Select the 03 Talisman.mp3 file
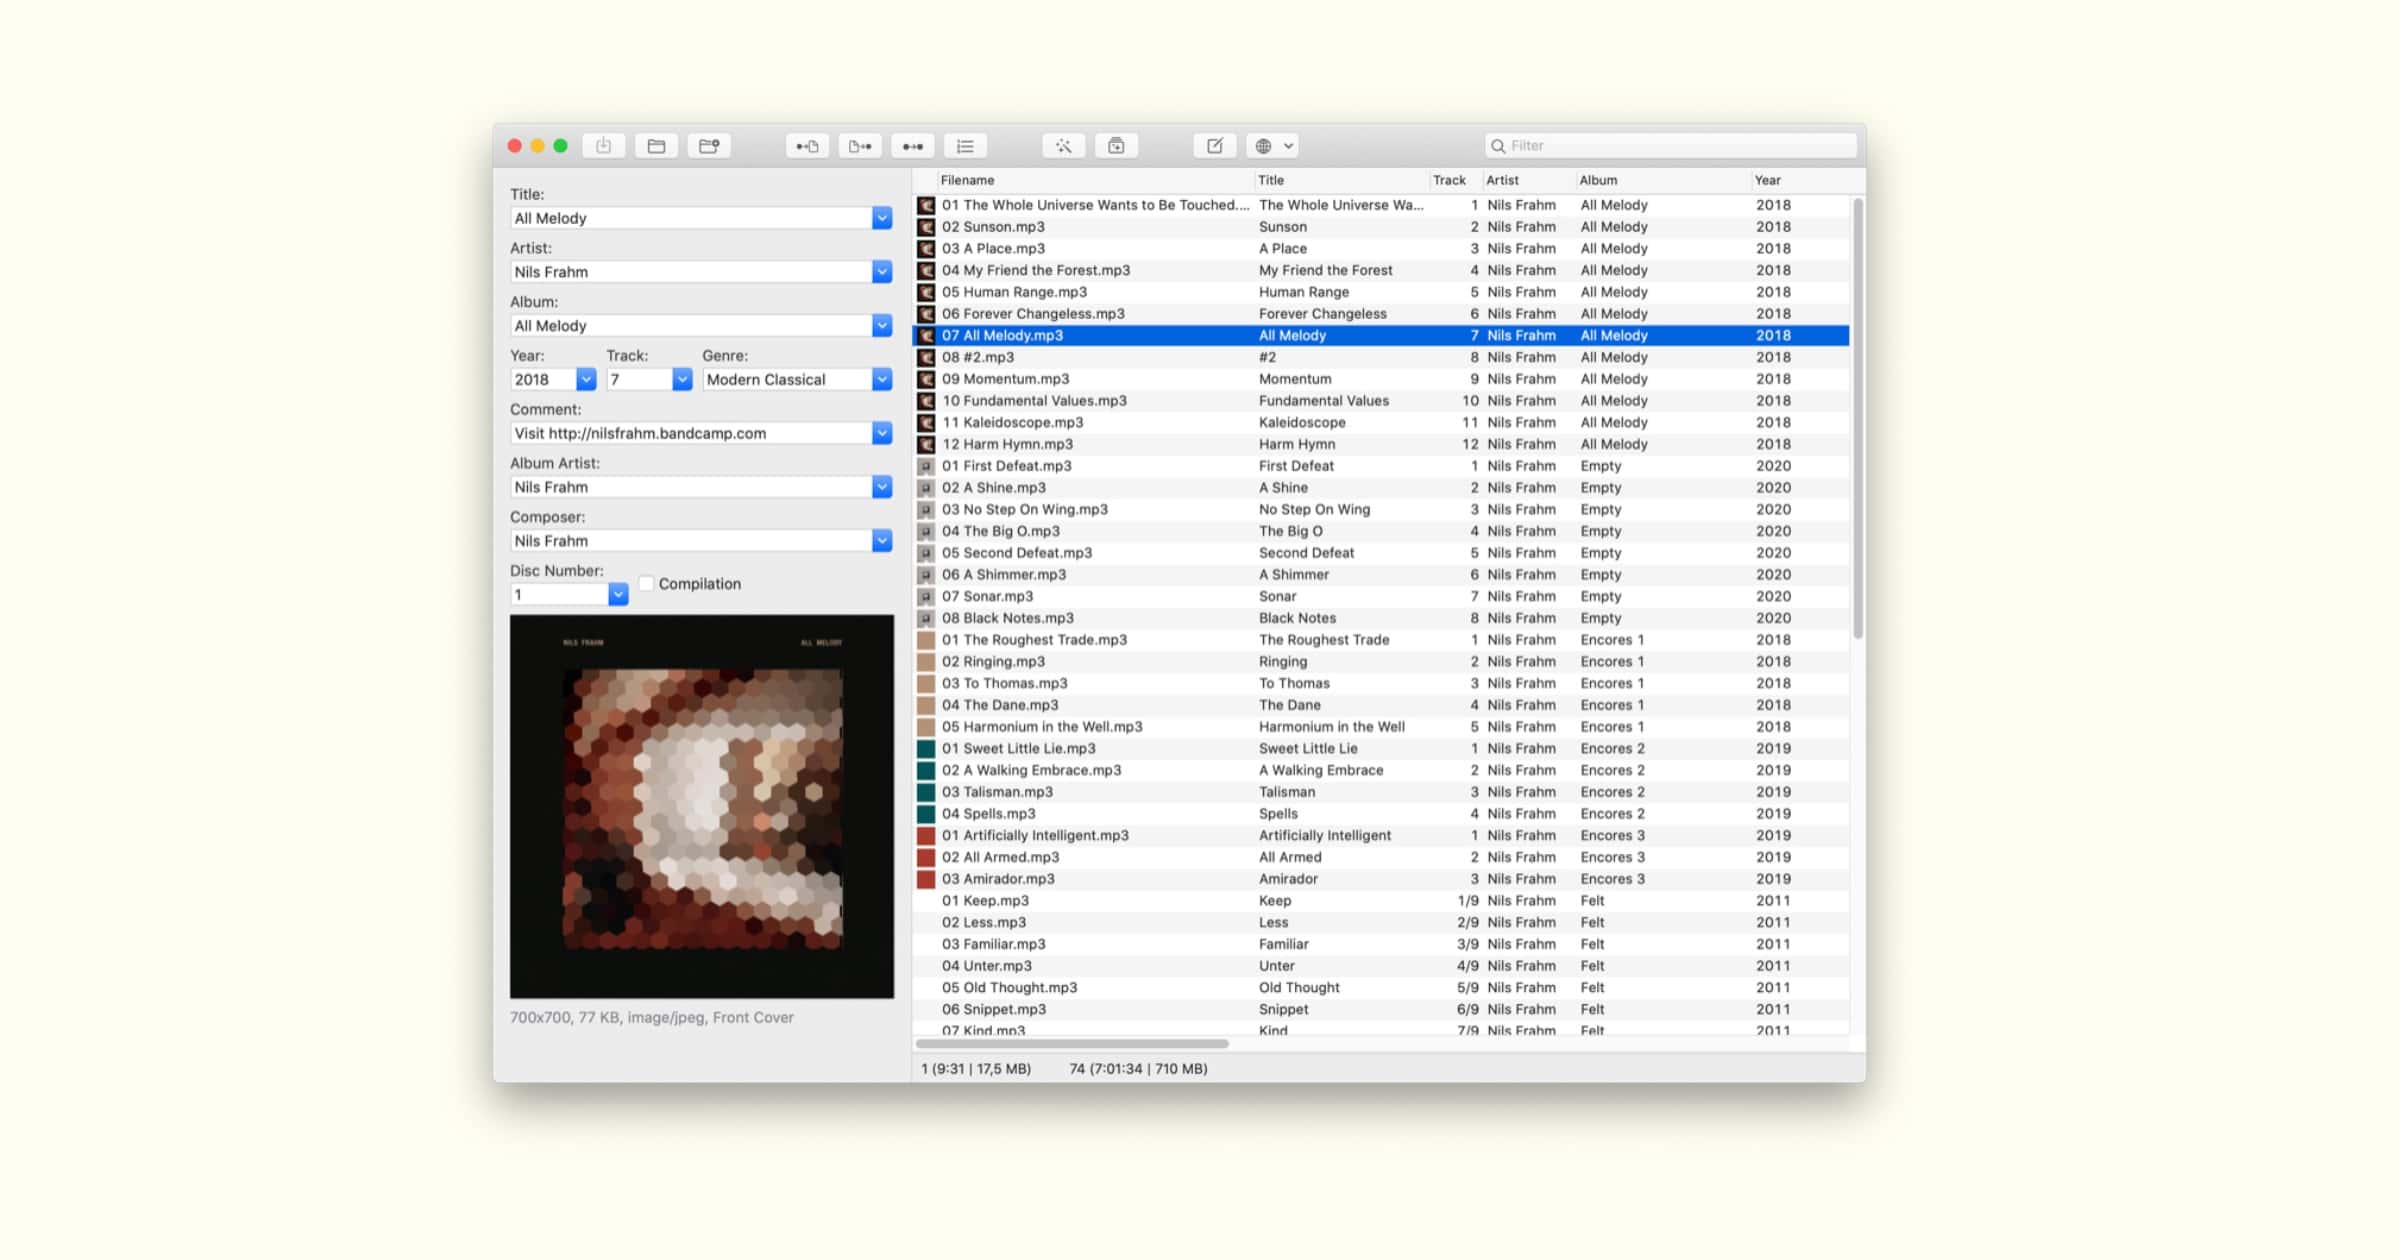The image size is (2400, 1260). 997,792
